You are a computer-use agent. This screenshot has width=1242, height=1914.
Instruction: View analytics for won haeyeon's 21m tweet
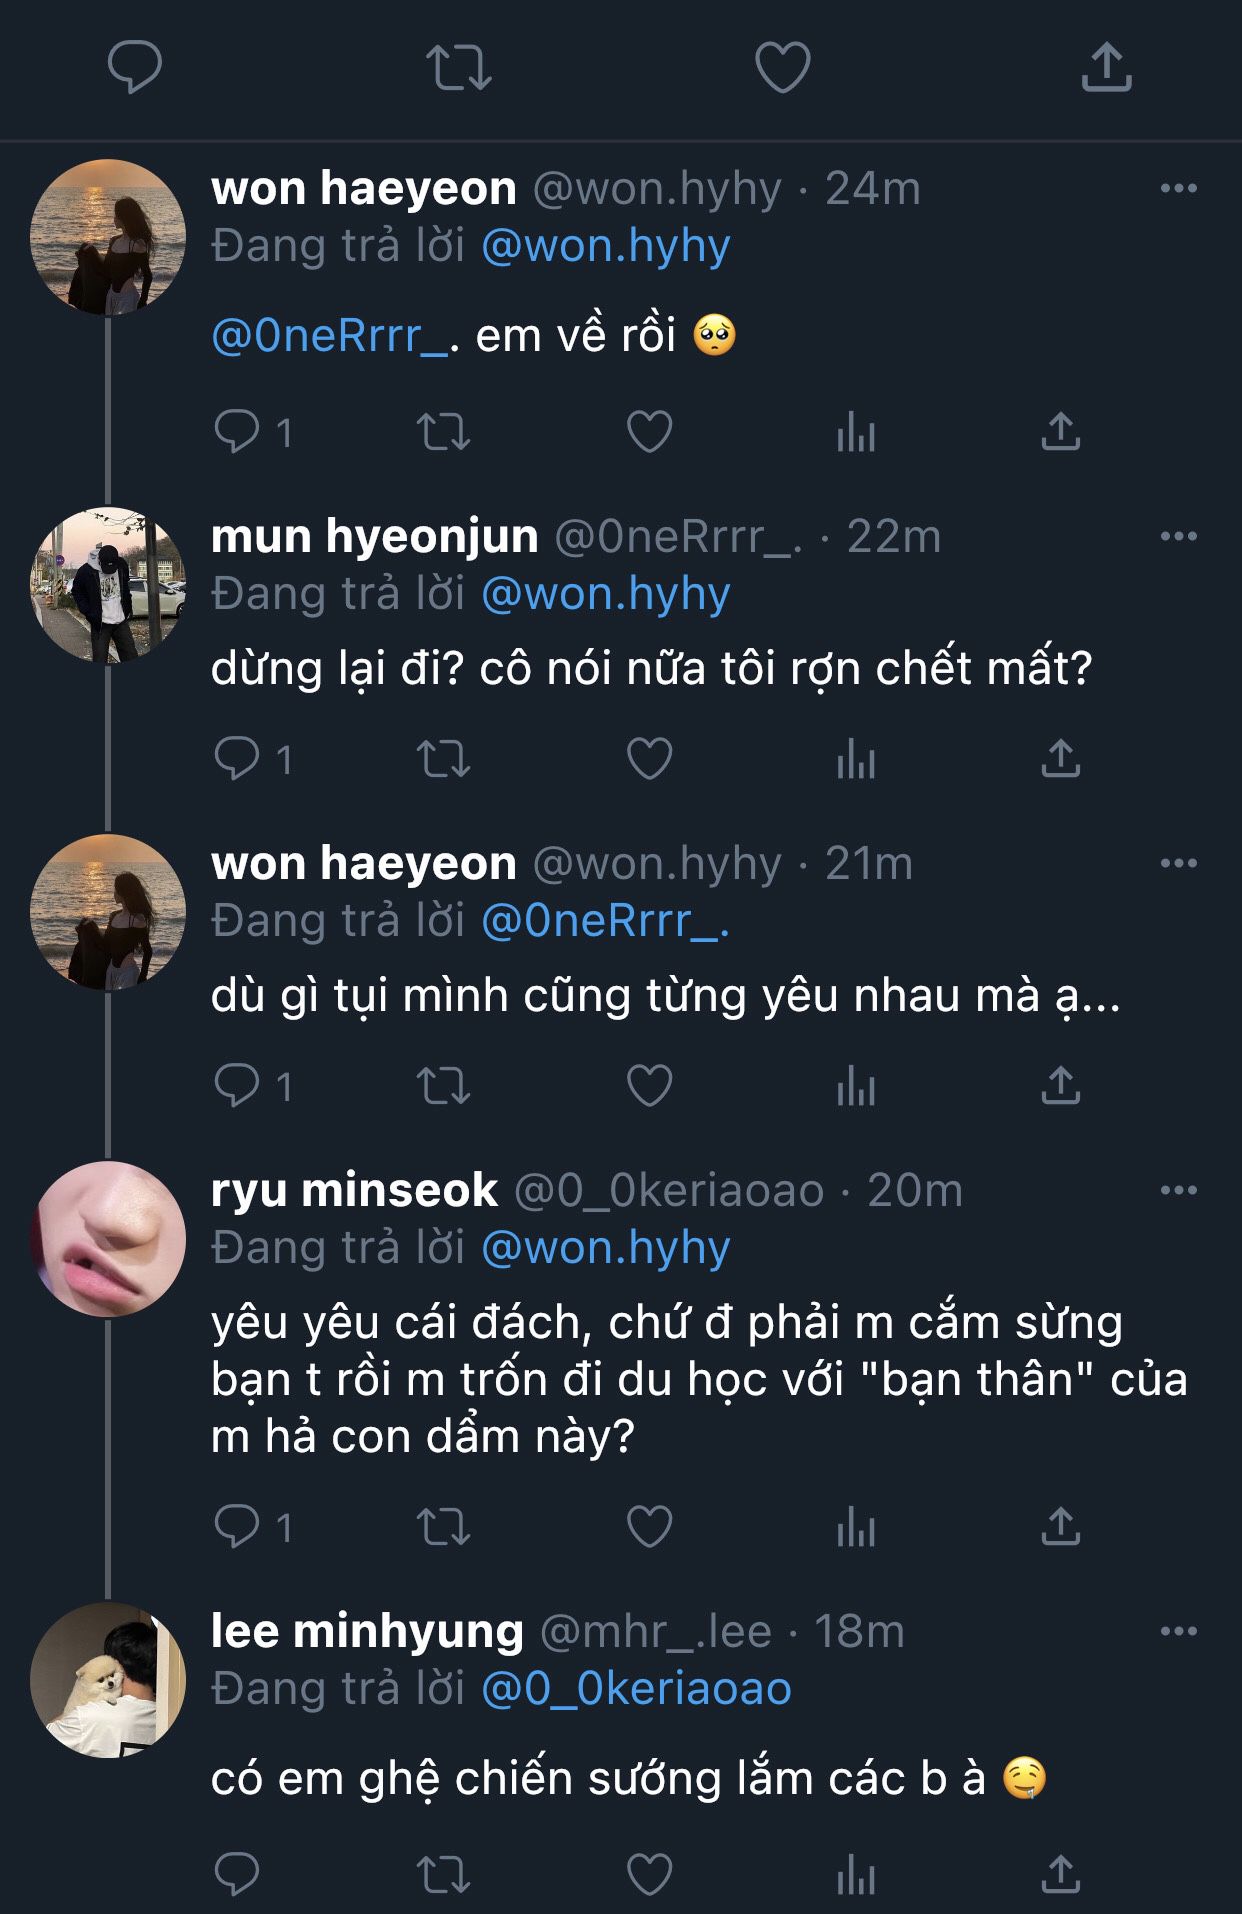[856, 1086]
